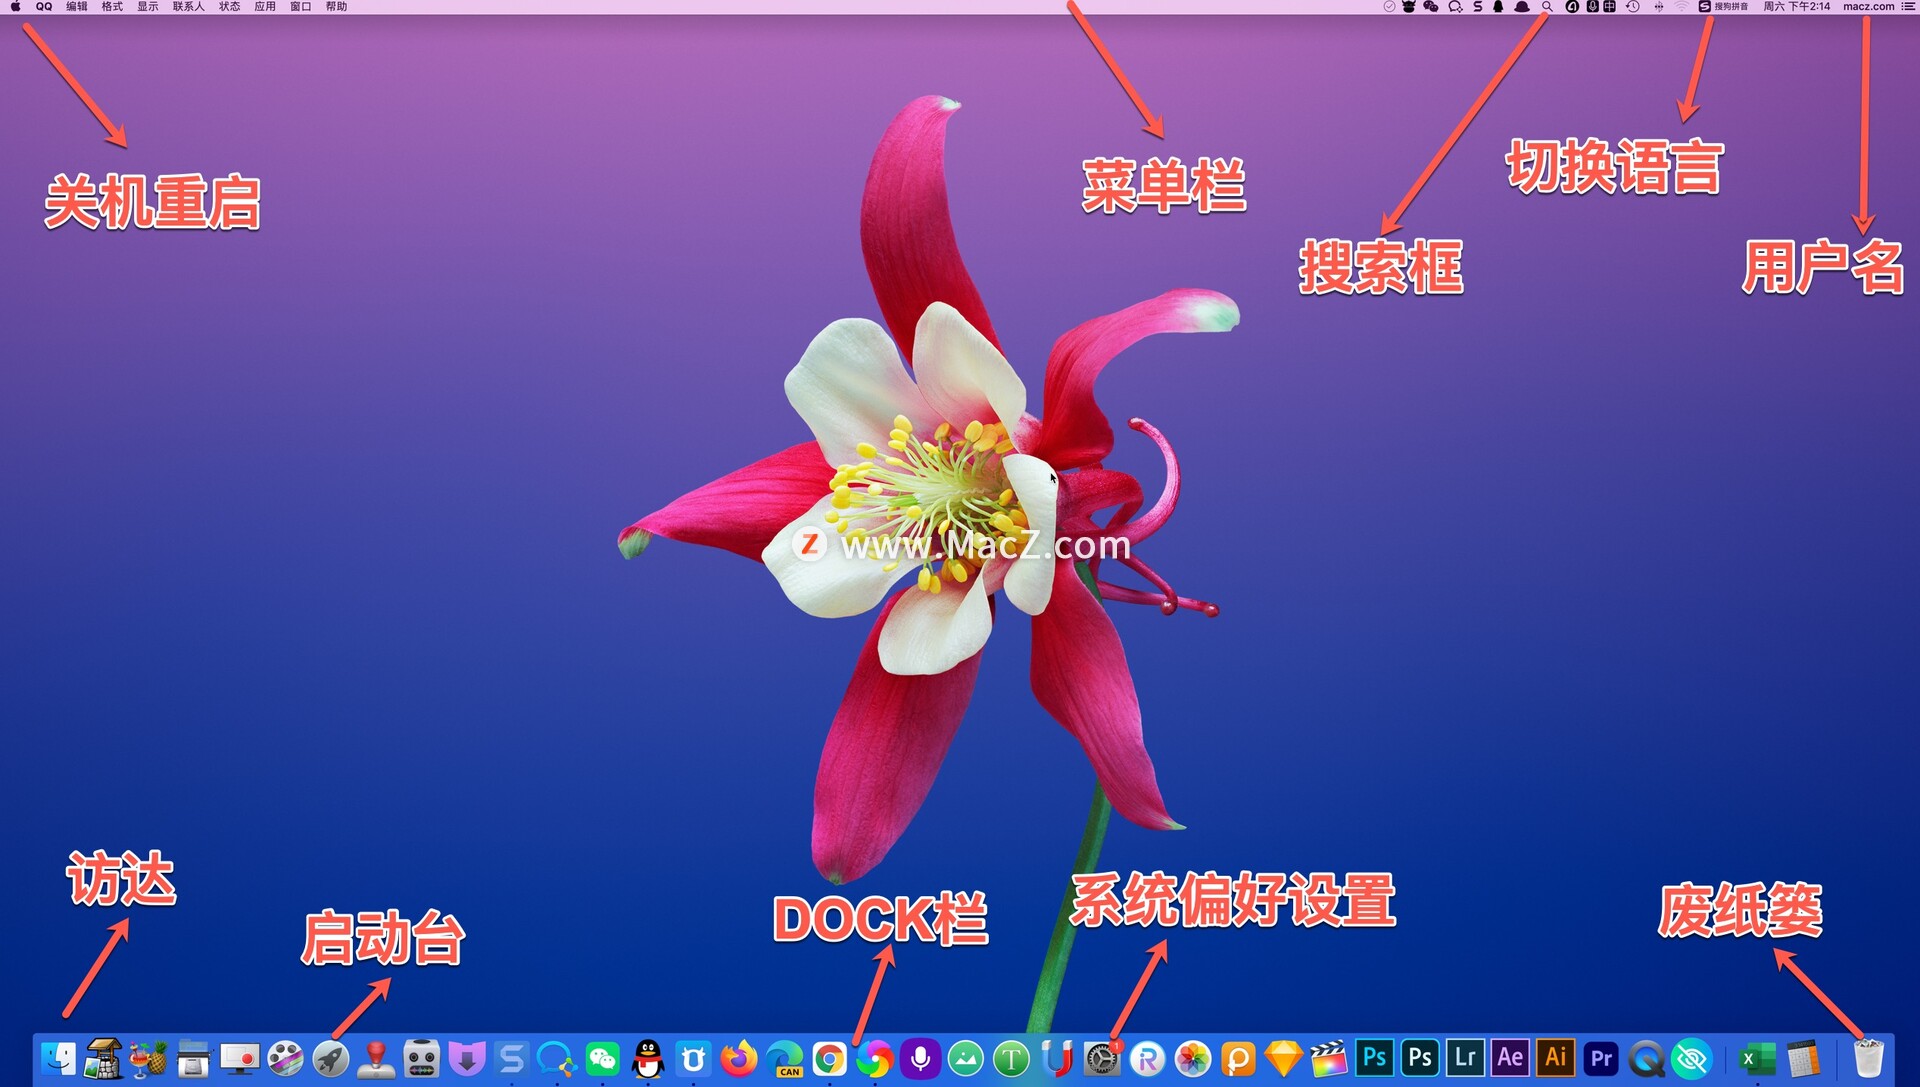This screenshot has width=1920, height=1087.
Task: Click the macz.com account name in menu bar
Action: tap(1869, 7)
